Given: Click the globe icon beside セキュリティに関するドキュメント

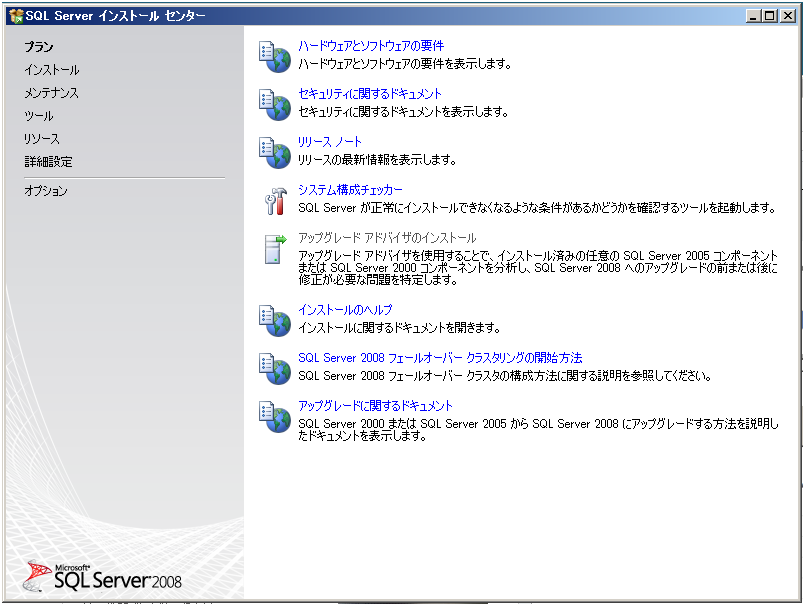Looking at the screenshot, I should coord(275,105).
